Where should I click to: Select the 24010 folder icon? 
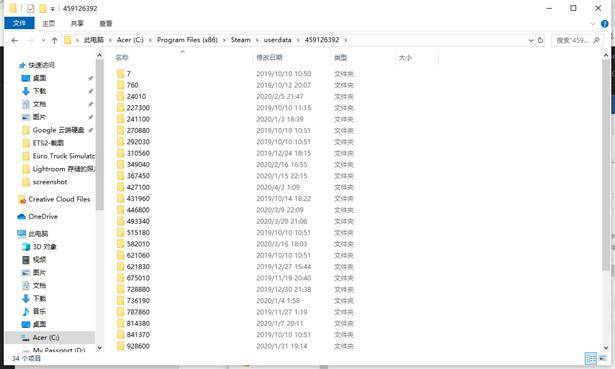[120, 96]
